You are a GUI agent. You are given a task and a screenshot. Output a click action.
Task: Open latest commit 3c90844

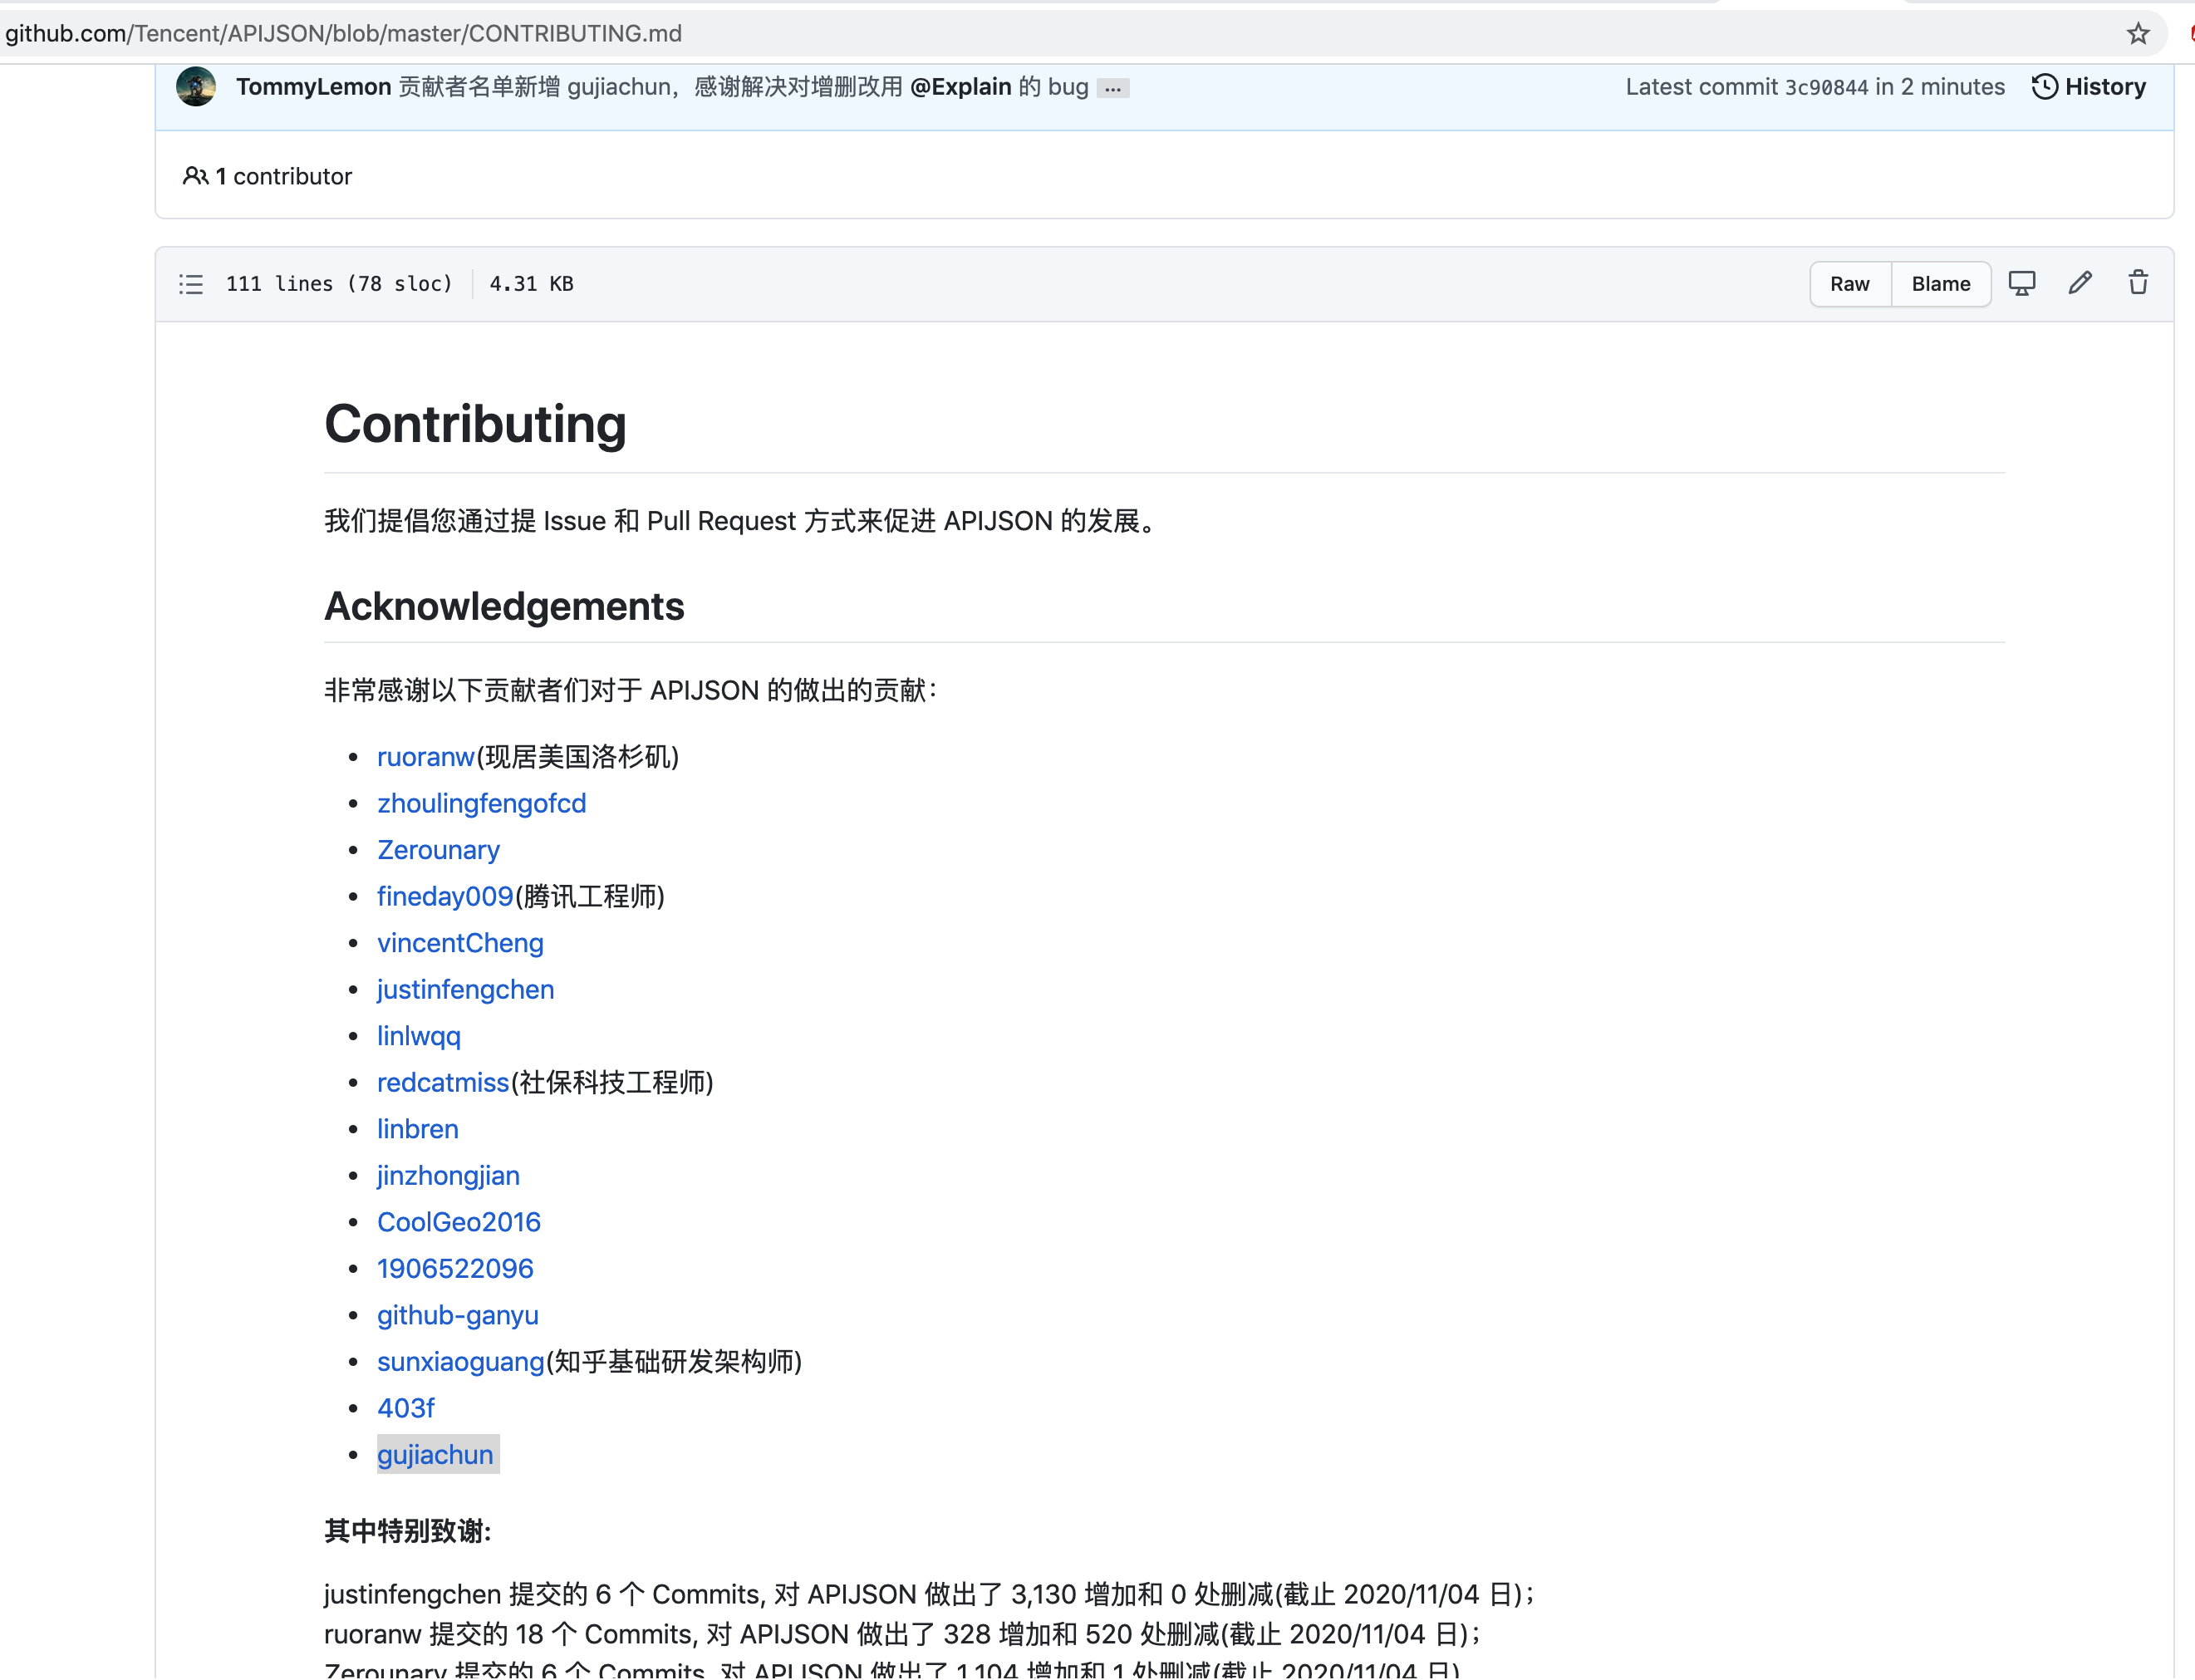point(1826,87)
